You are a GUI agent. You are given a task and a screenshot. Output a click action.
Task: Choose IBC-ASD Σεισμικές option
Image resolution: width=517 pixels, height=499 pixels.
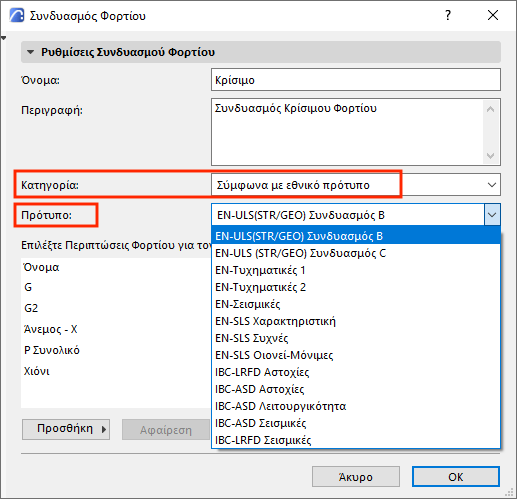pos(356,423)
